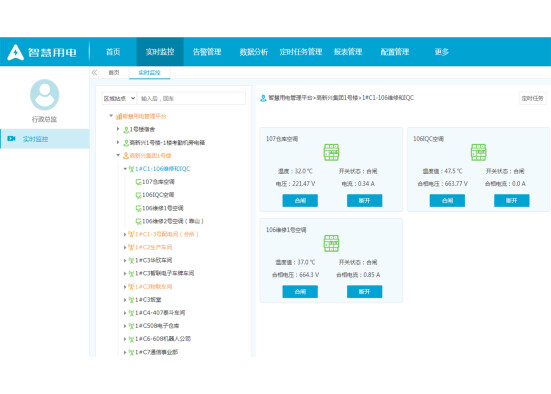Click the 221.47 V voltage reading
This screenshot has width=551, height=394.
(305, 184)
